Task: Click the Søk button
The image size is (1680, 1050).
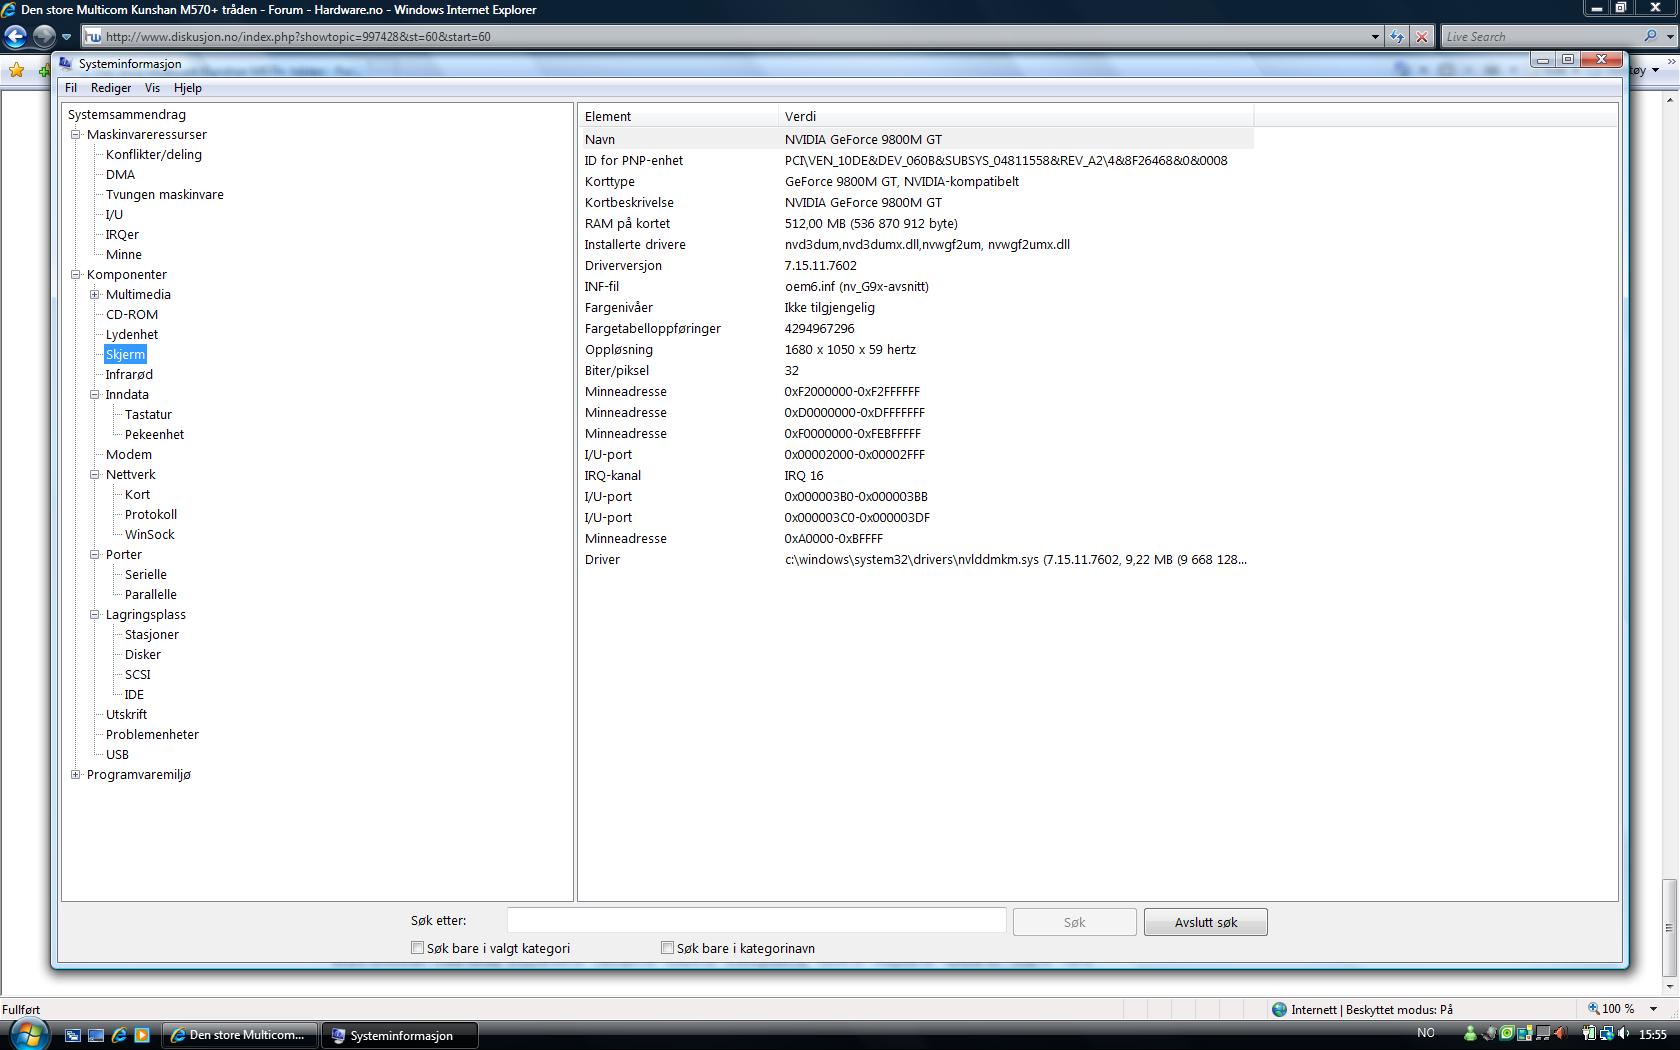Action: 1075,922
